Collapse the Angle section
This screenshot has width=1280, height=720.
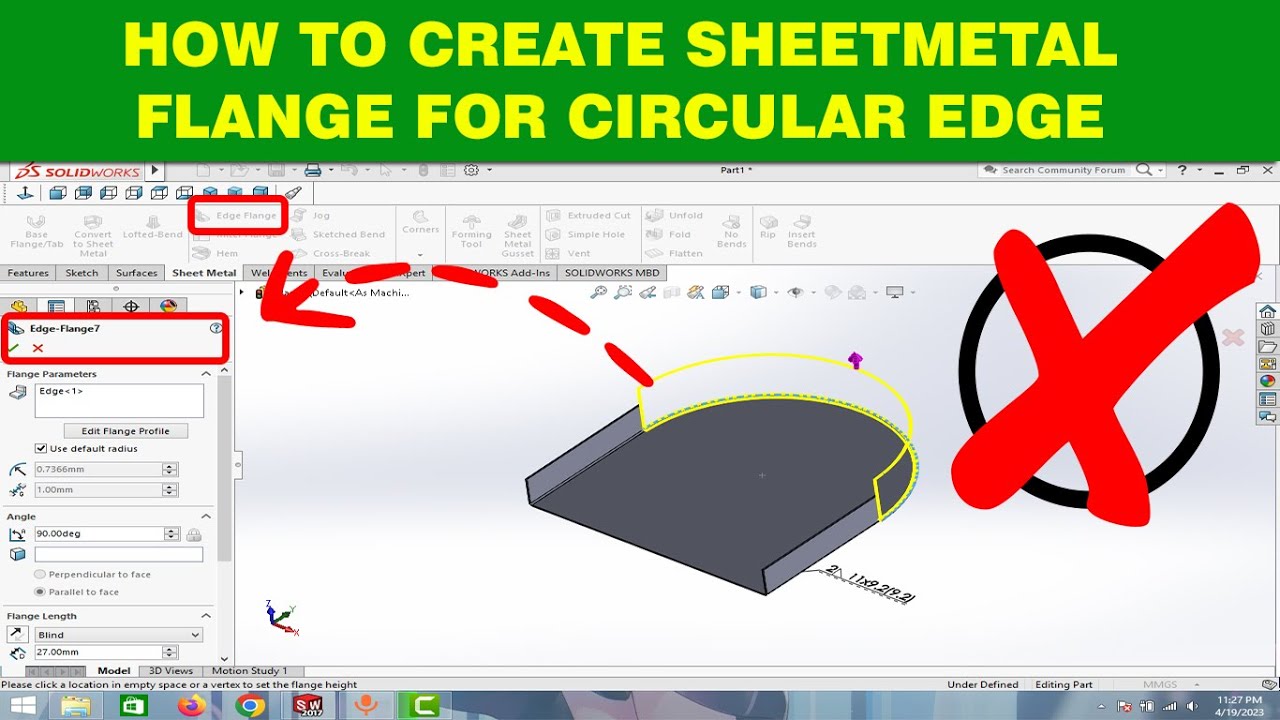(x=206, y=517)
